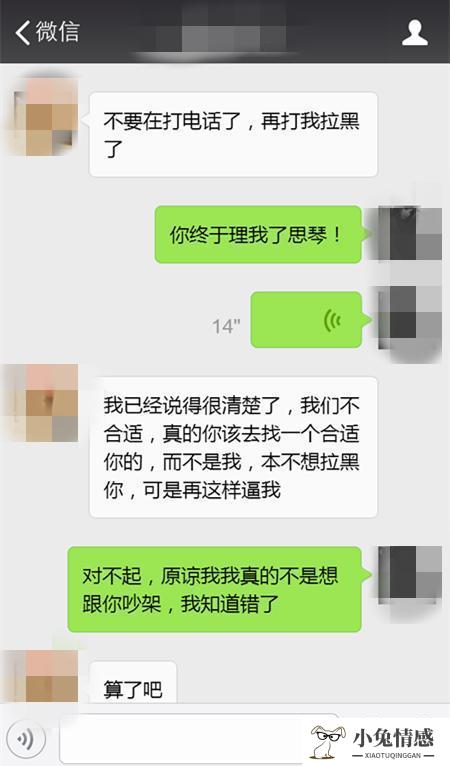
Task: Select the 不要在打电话了 message bubble
Action: (x=234, y=134)
